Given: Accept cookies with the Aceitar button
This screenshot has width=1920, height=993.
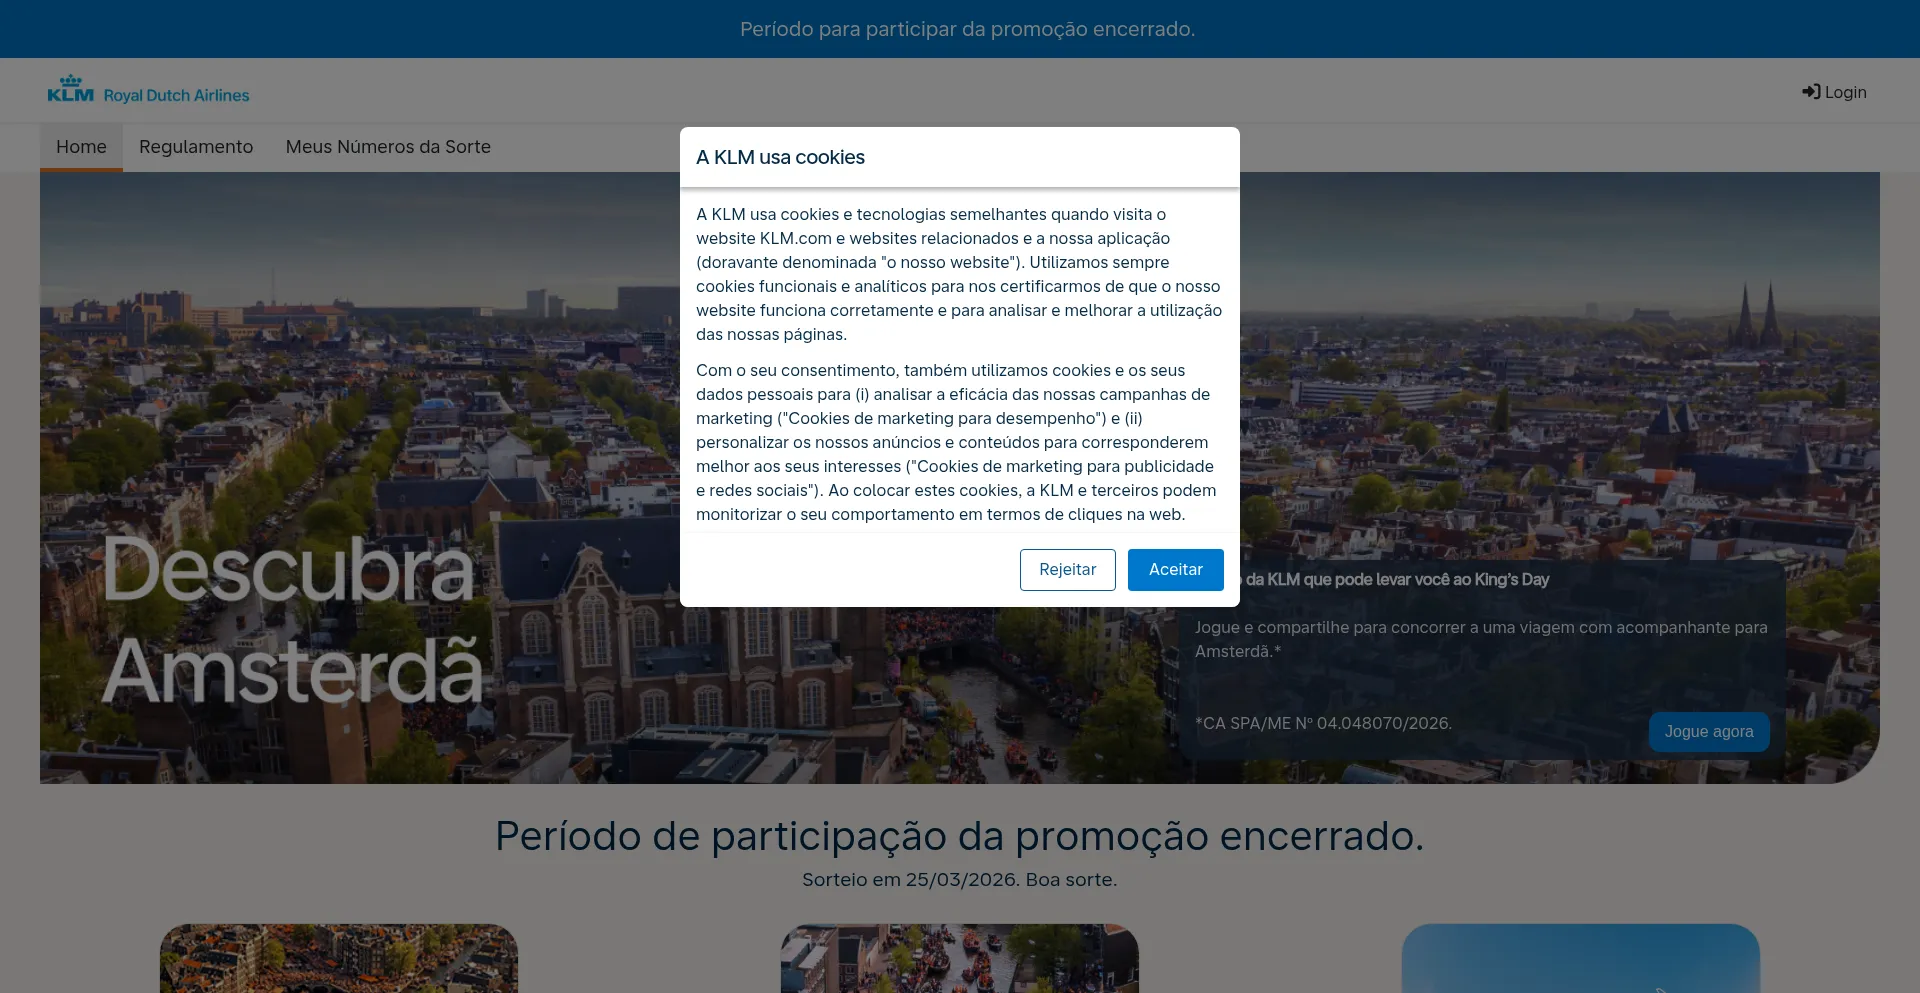Looking at the screenshot, I should click(x=1175, y=570).
